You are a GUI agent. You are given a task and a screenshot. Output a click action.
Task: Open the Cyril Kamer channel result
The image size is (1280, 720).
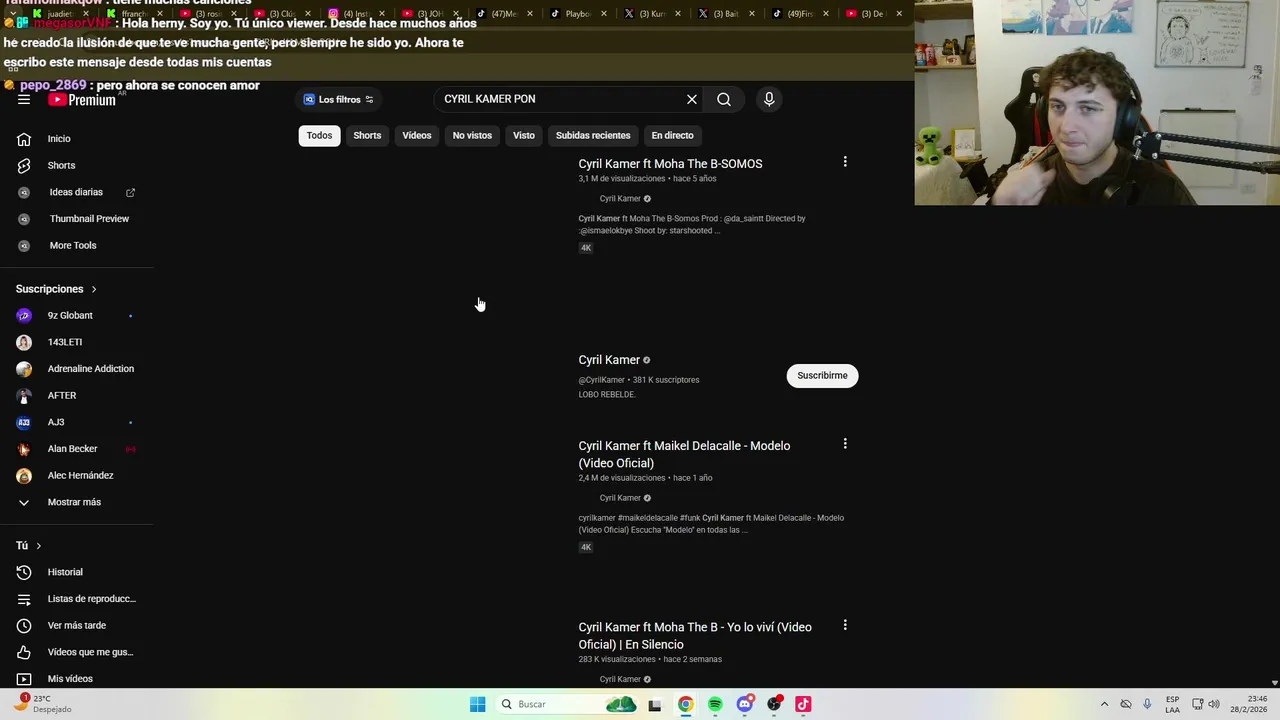point(609,360)
